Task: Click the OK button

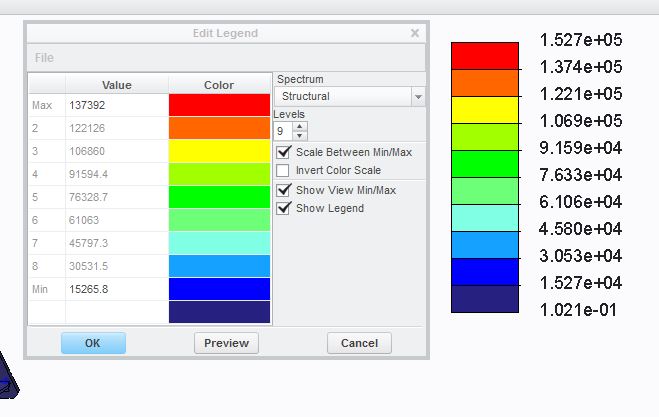Action: (x=93, y=343)
